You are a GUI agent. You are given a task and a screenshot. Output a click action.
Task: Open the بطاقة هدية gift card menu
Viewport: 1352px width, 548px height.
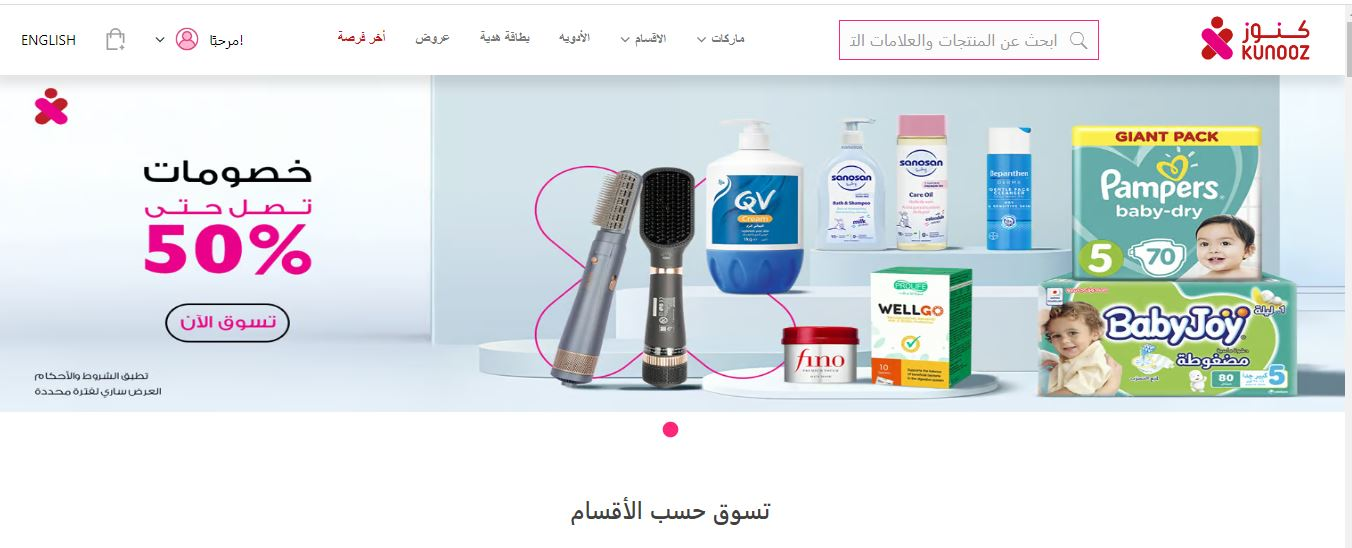click(x=505, y=38)
